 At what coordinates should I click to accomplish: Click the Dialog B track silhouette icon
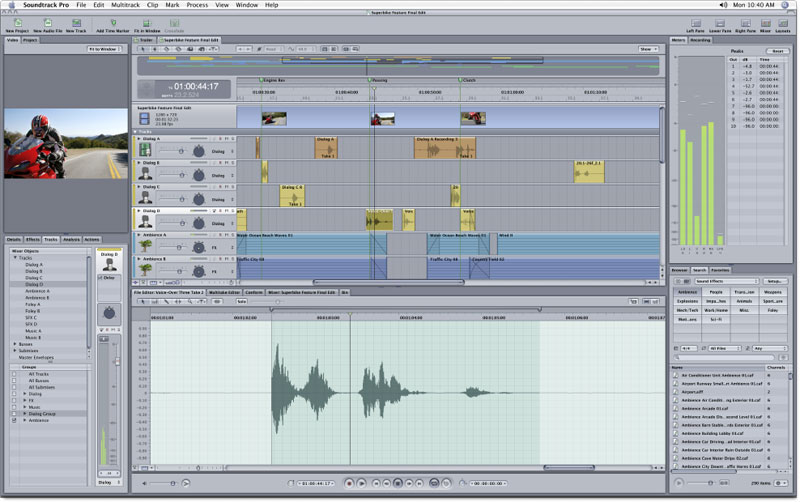[145, 174]
